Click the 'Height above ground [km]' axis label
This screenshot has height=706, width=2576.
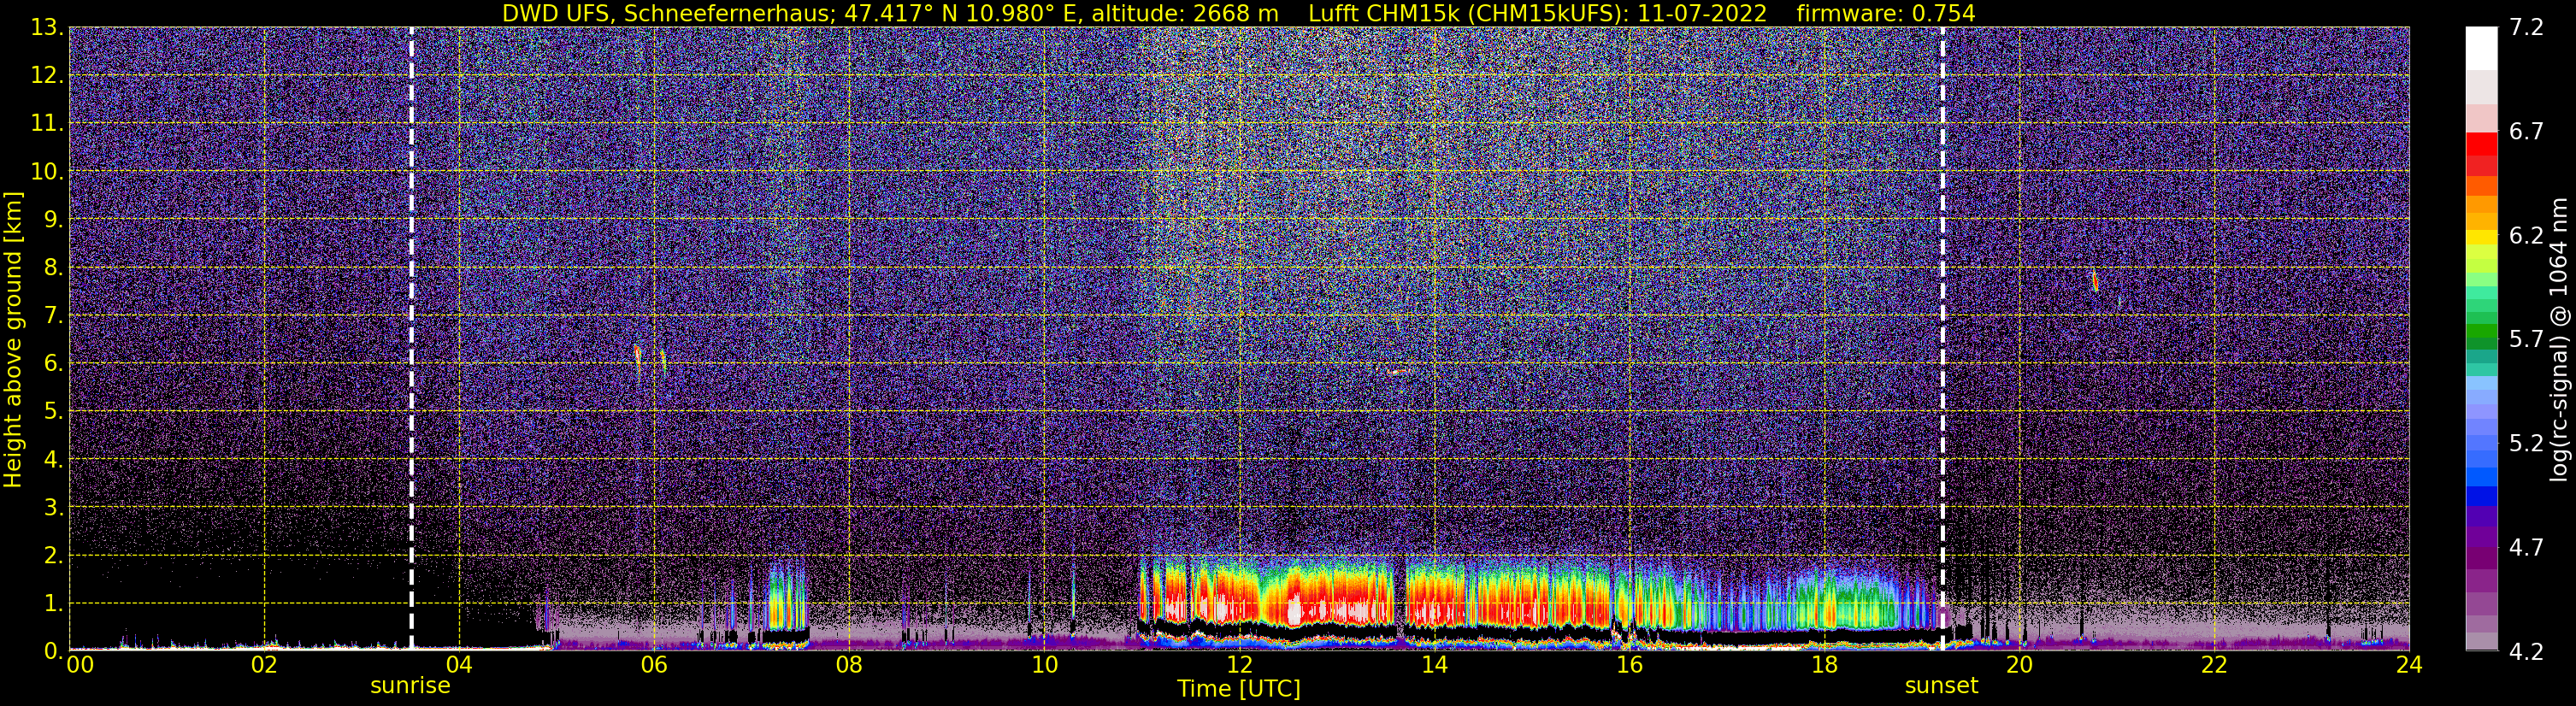tap(13, 339)
